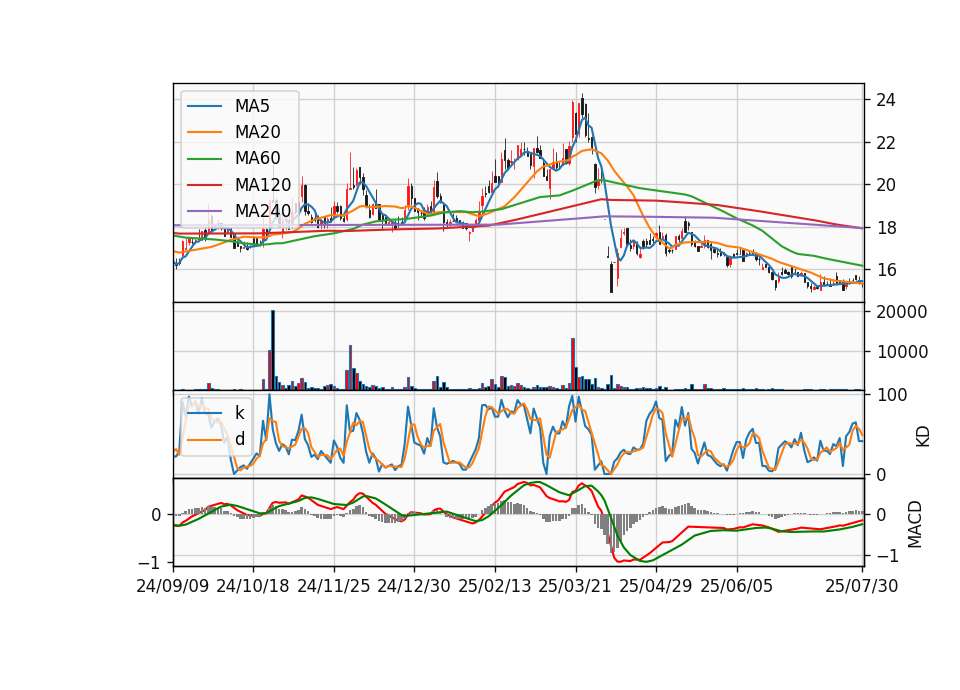Screen dimensions: 960x690
Task: Click the MA240 legend label
Action: [x=263, y=211]
